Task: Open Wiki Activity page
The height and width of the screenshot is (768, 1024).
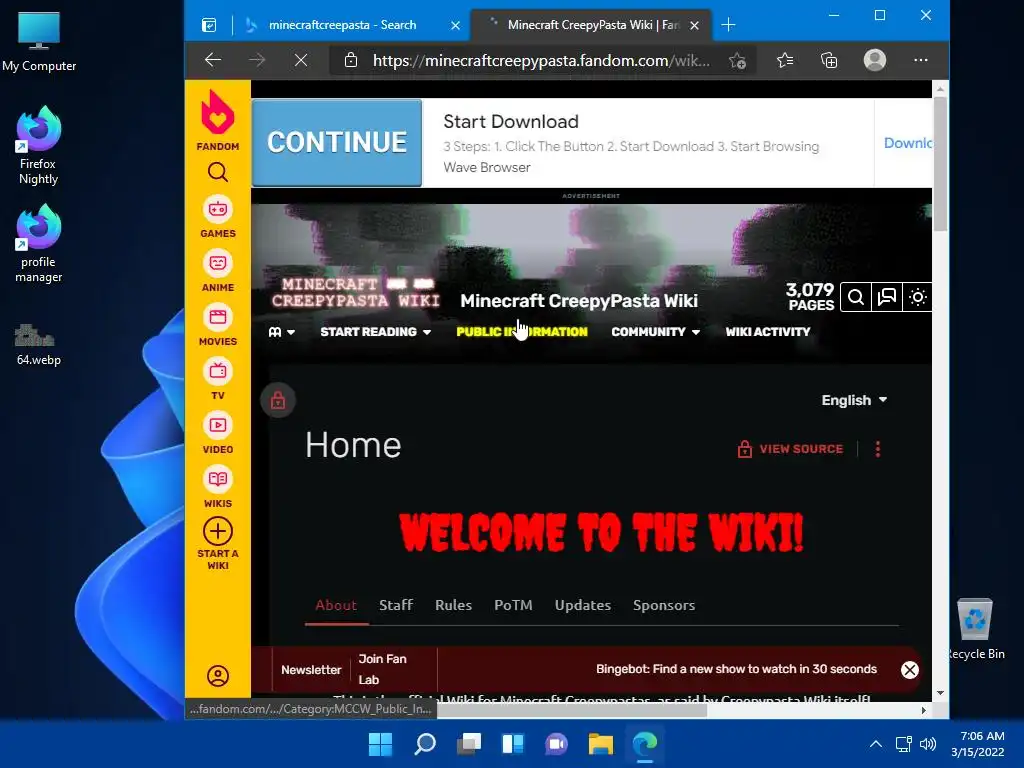Action: coord(767,332)
